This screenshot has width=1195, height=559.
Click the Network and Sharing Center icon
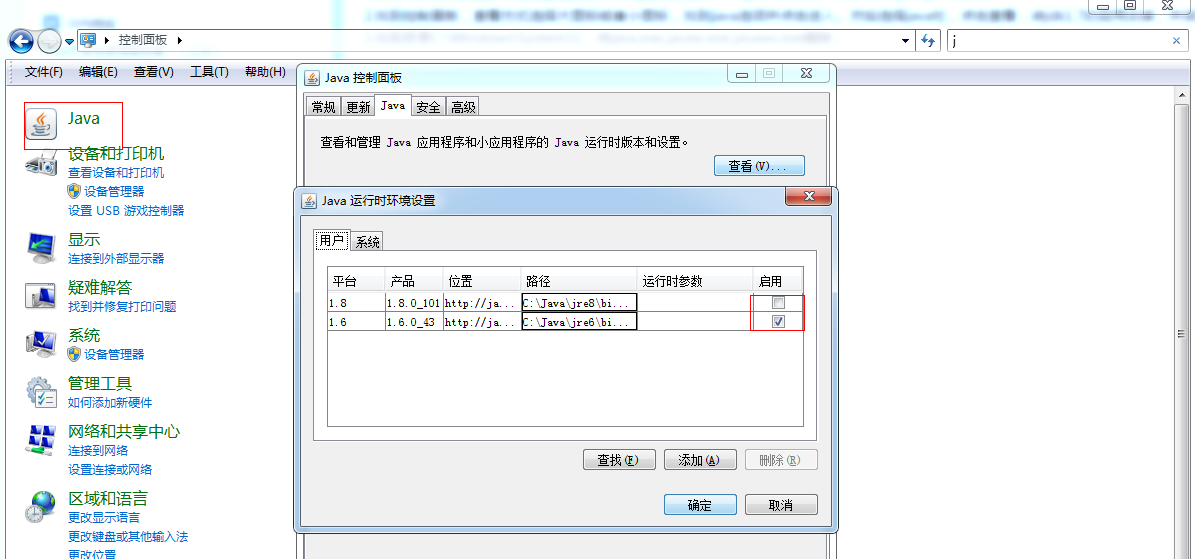click(41, 440)
